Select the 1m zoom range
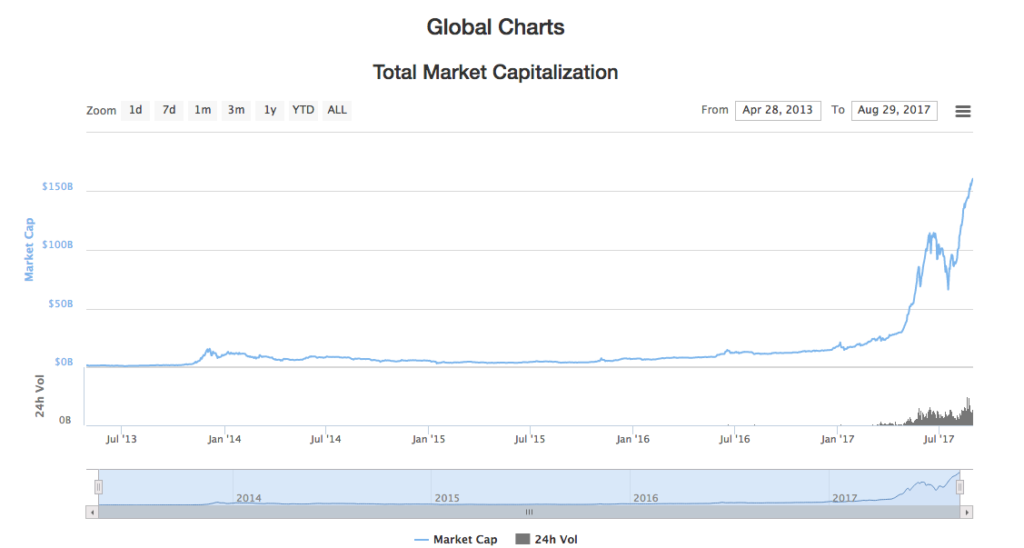 202,110
